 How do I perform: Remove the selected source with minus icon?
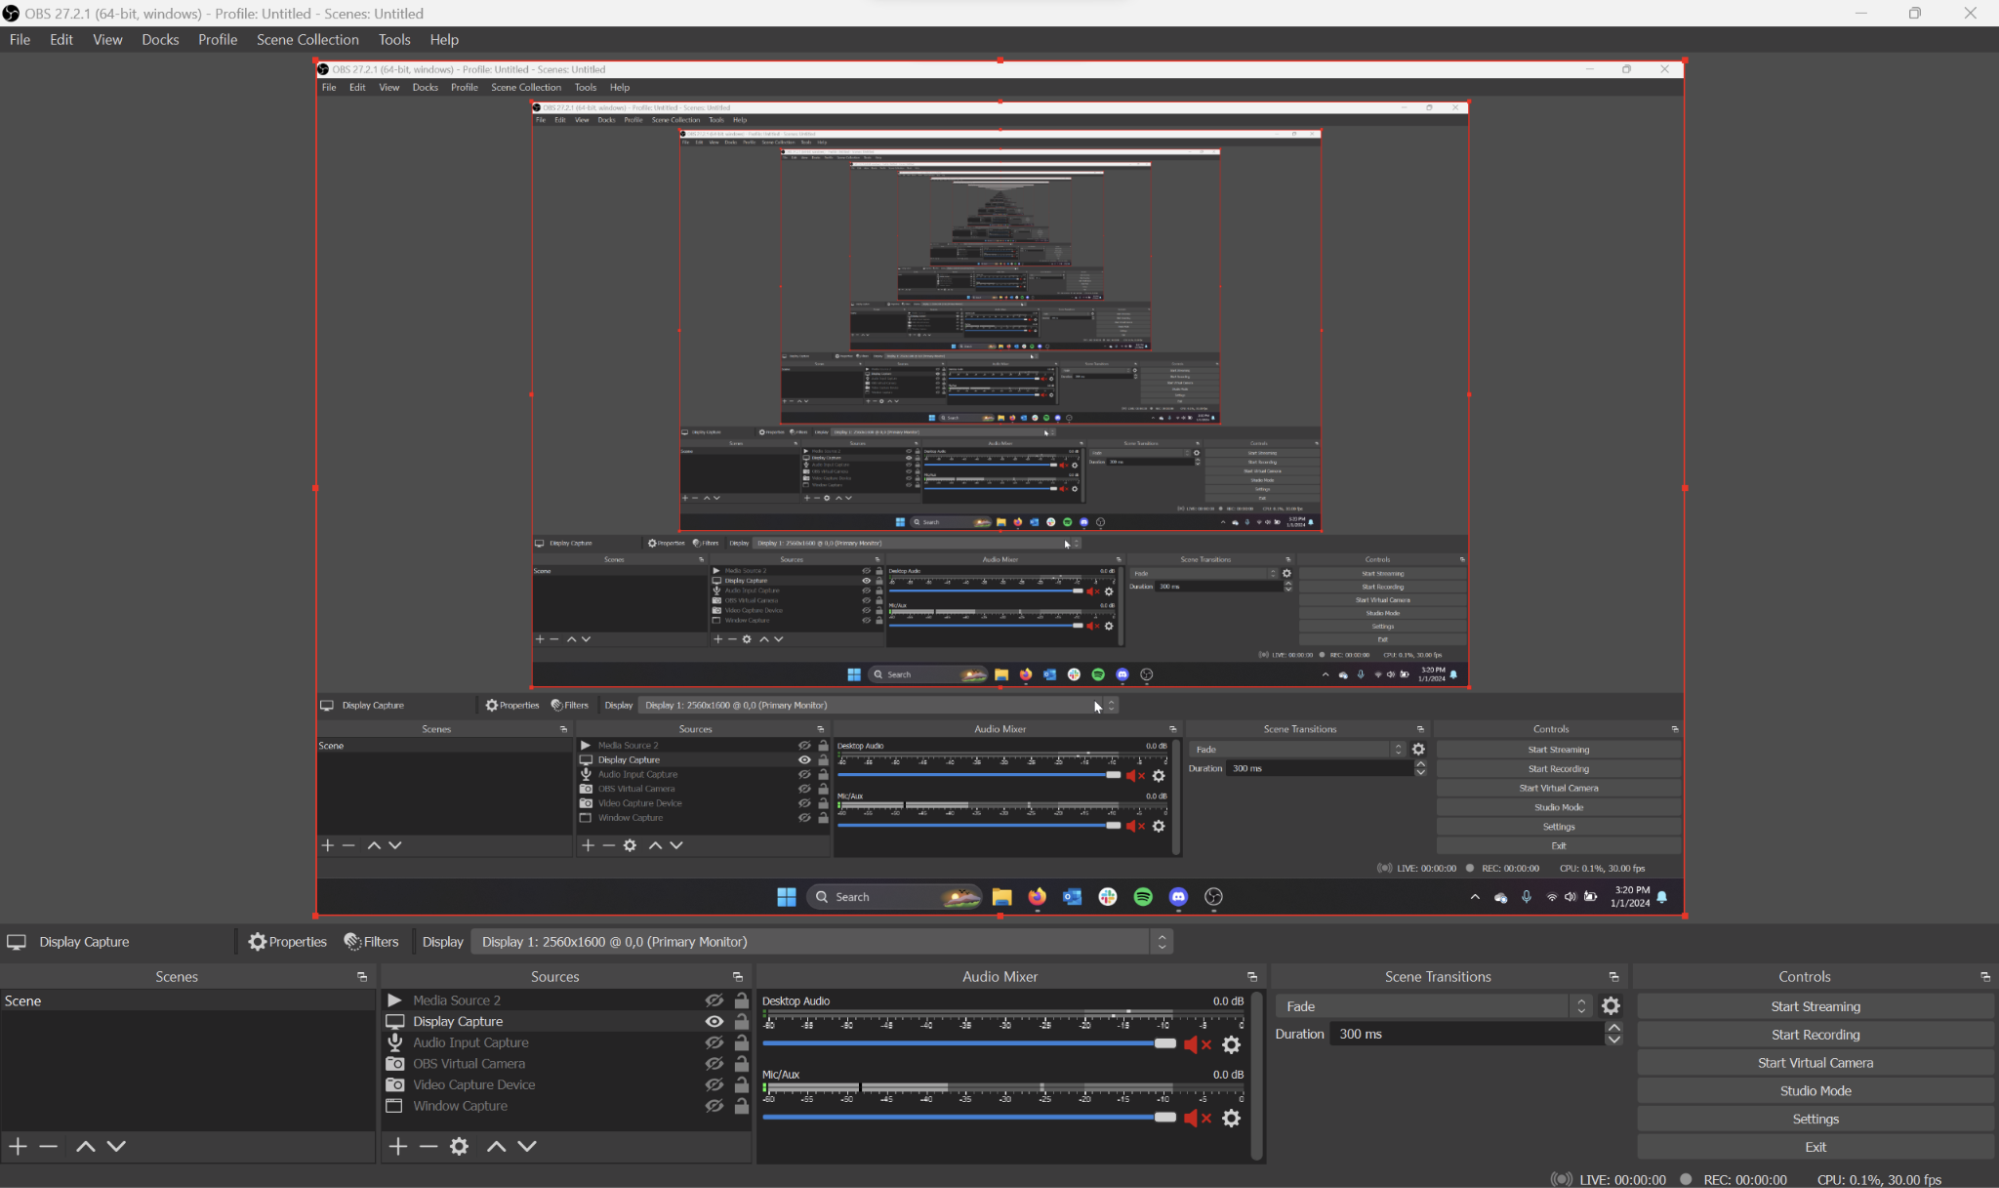[x=428, y=1146]
